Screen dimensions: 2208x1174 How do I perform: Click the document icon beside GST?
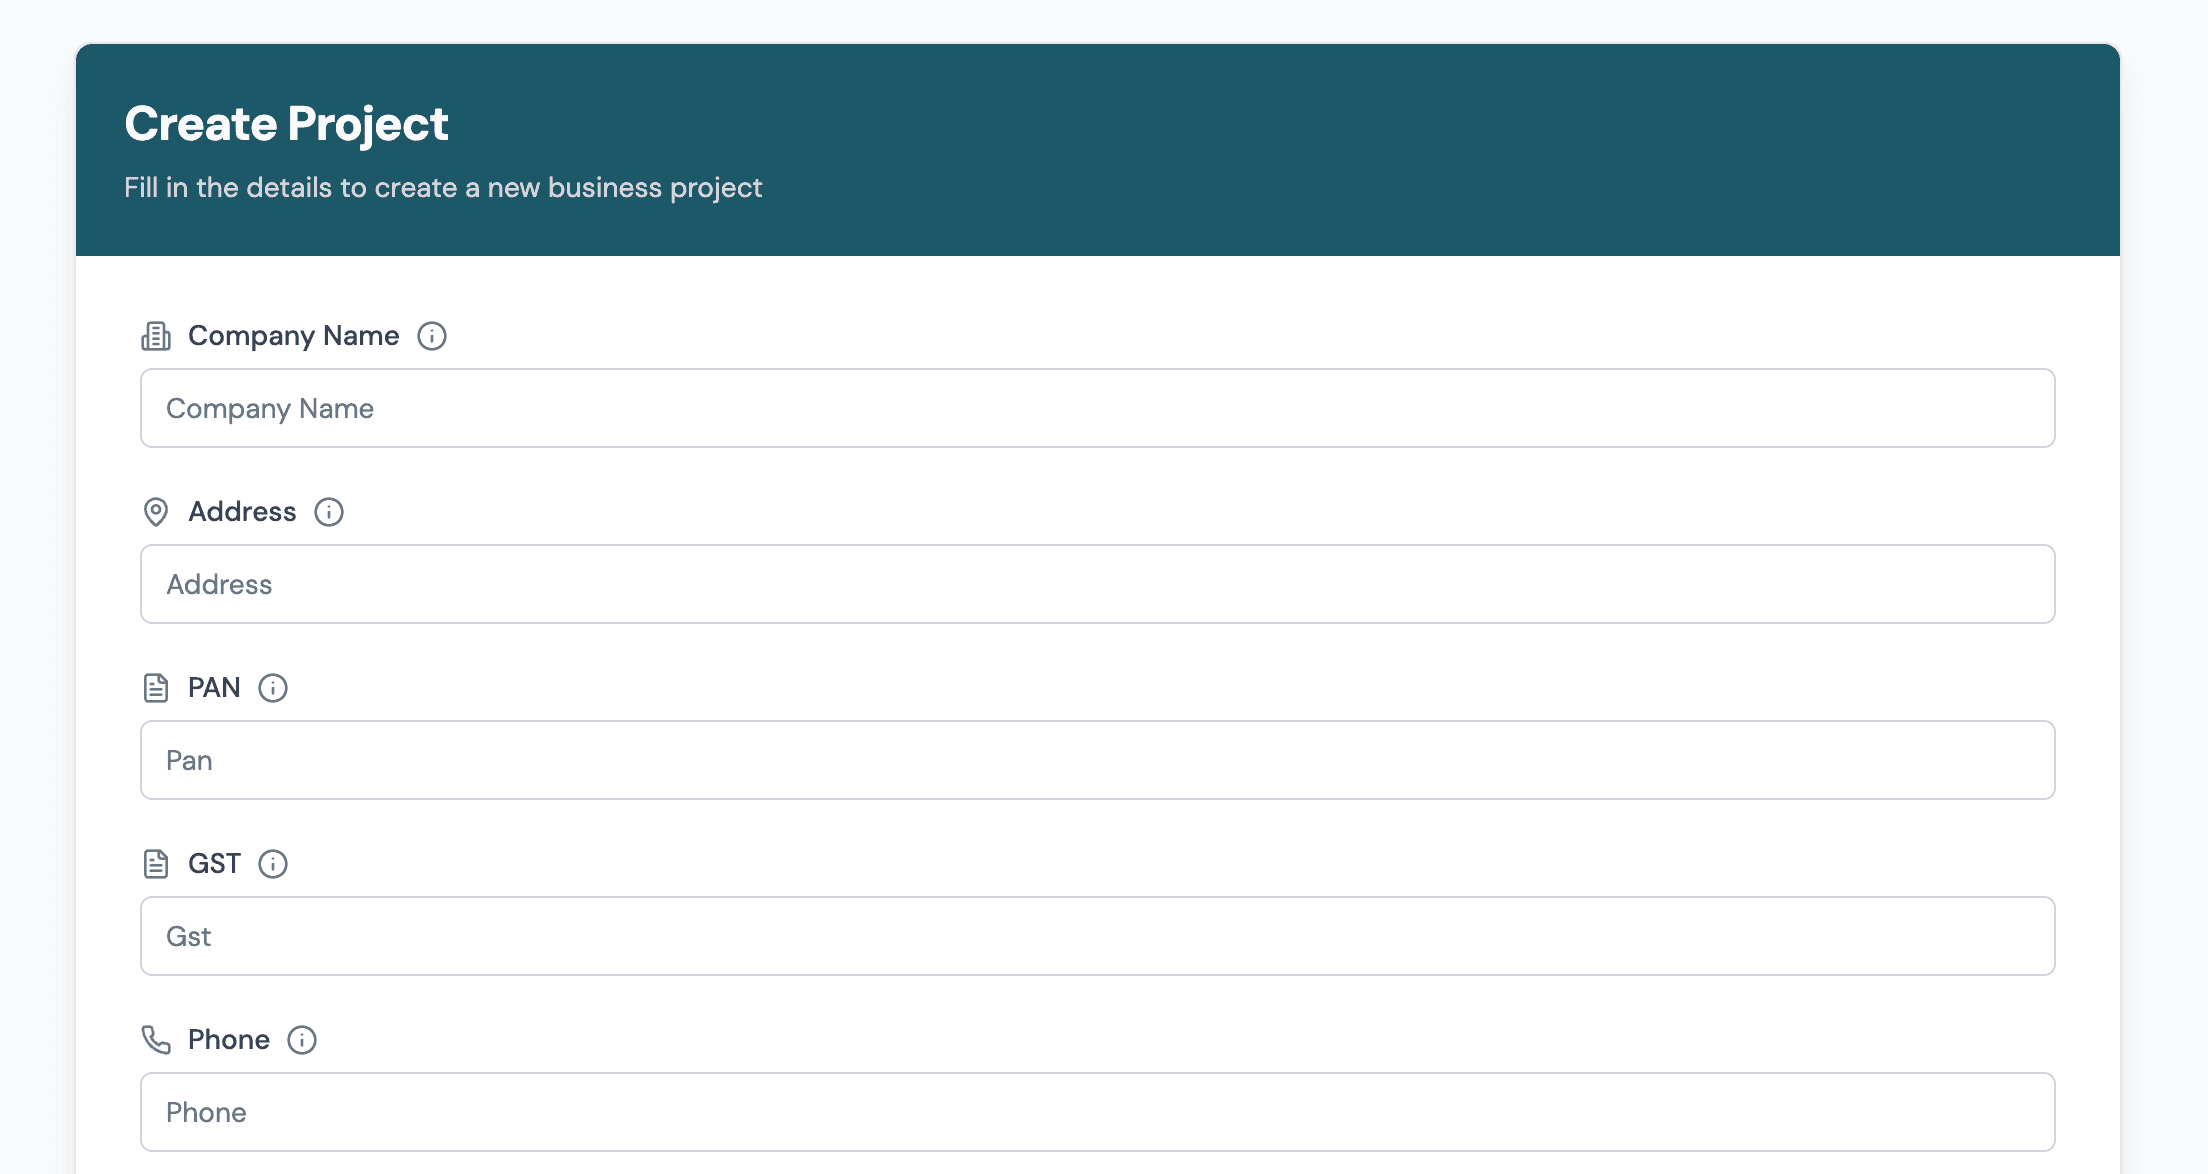coord(156,864)
